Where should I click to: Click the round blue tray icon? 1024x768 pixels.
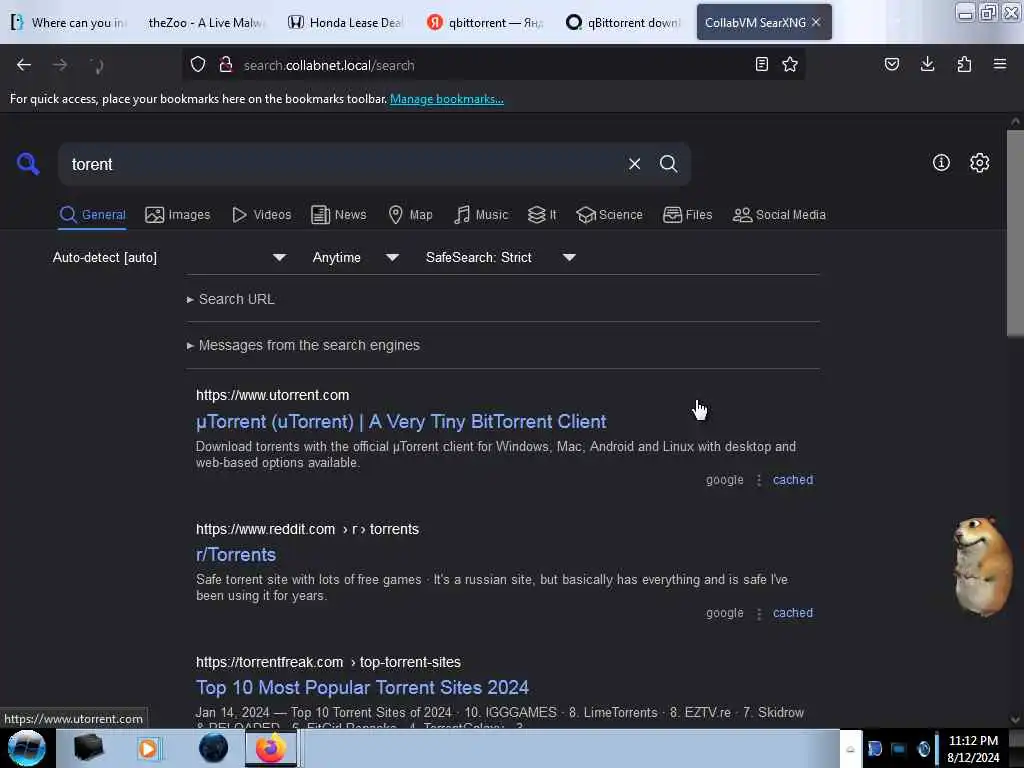(x=923, y=749)
